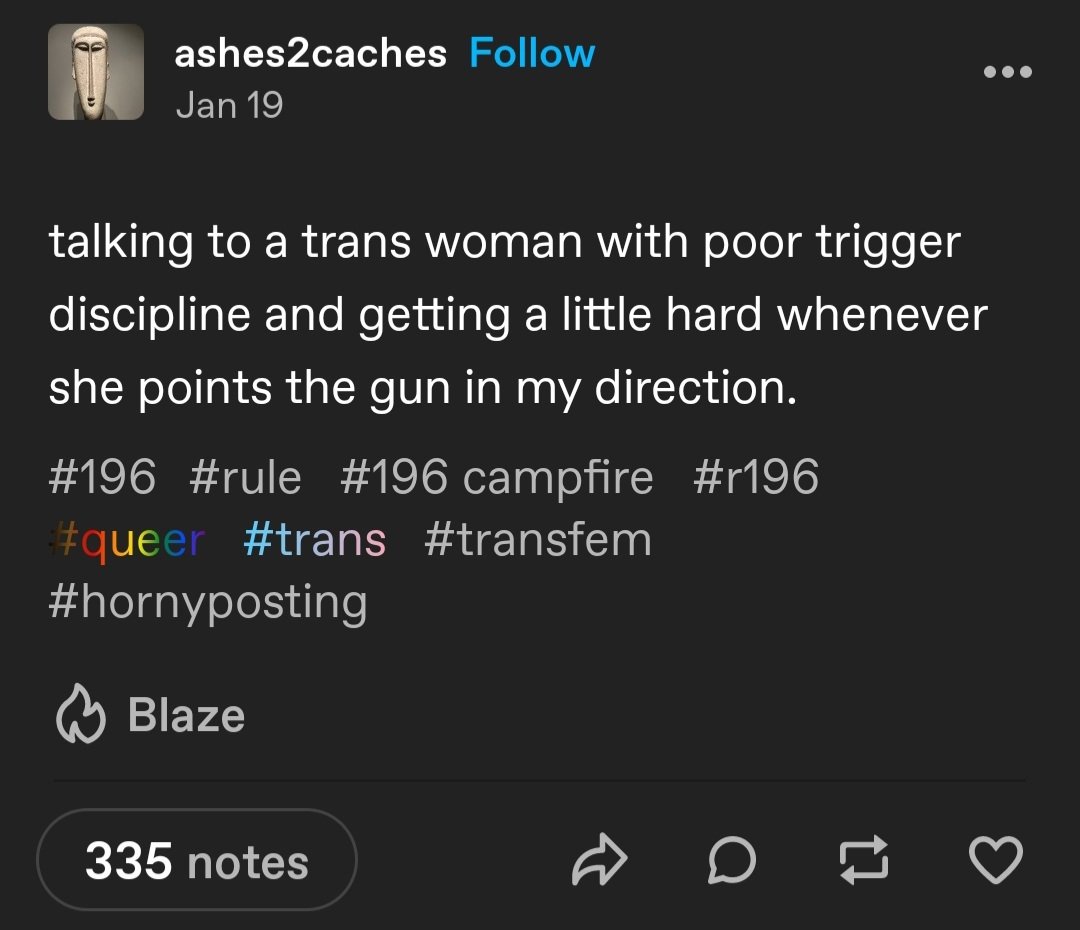The height and width of the screenshot is (930, 1080).
Task: Follow the ashes2caches blog
Action: [532, 53]
